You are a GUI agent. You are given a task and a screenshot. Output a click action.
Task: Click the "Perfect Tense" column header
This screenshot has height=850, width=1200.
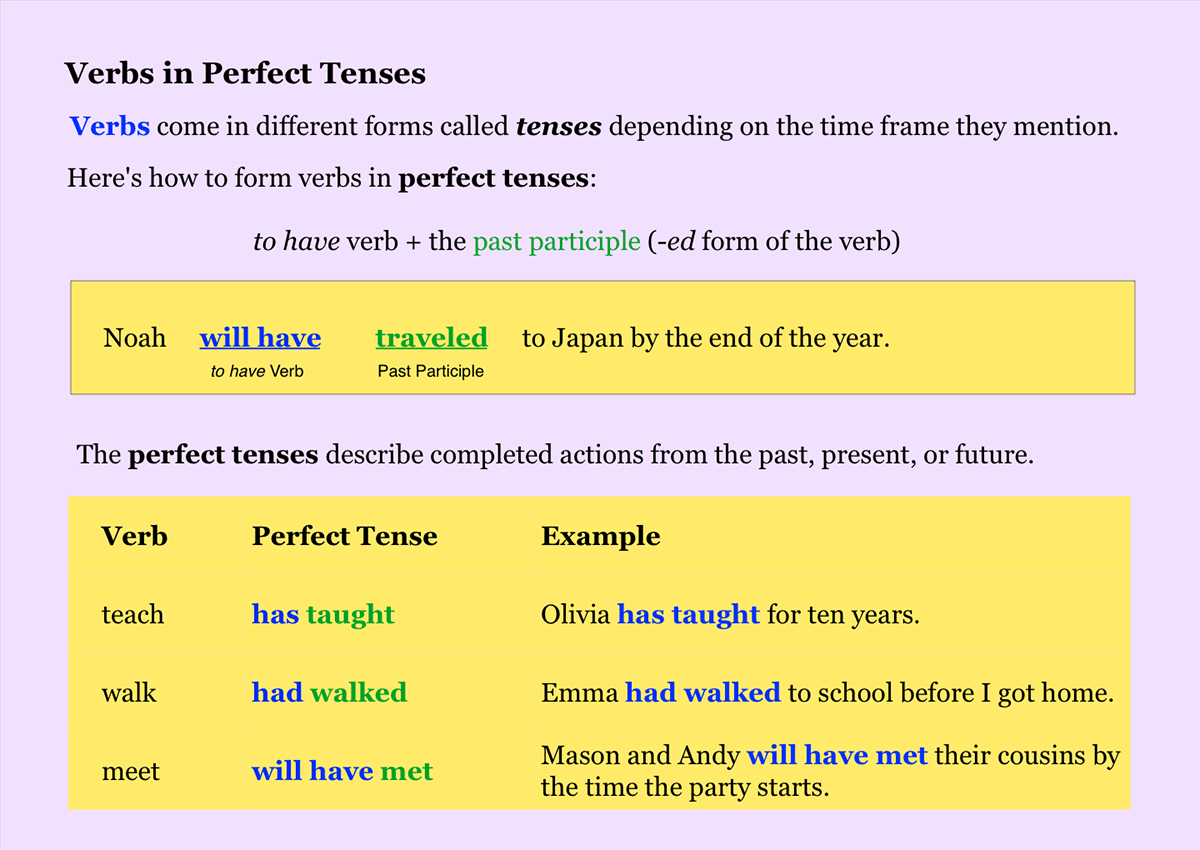point(344,536)
